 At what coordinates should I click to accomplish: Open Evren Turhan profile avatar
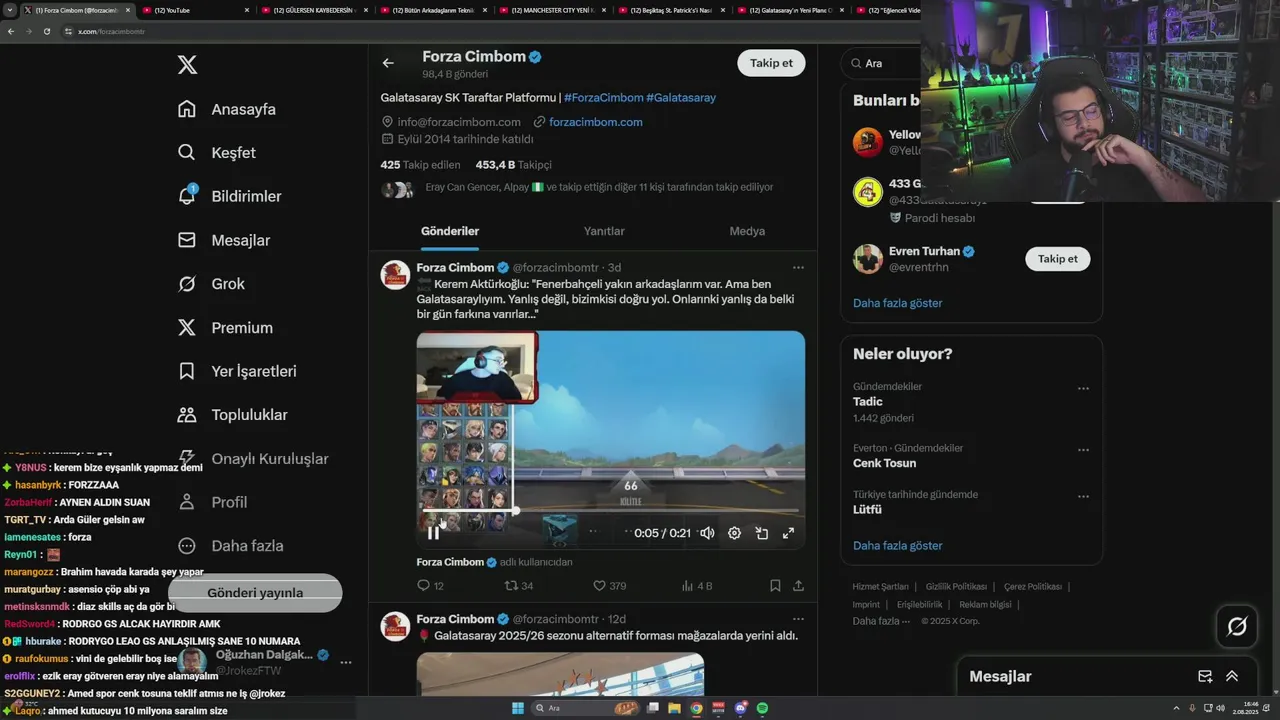pos(868,259)
